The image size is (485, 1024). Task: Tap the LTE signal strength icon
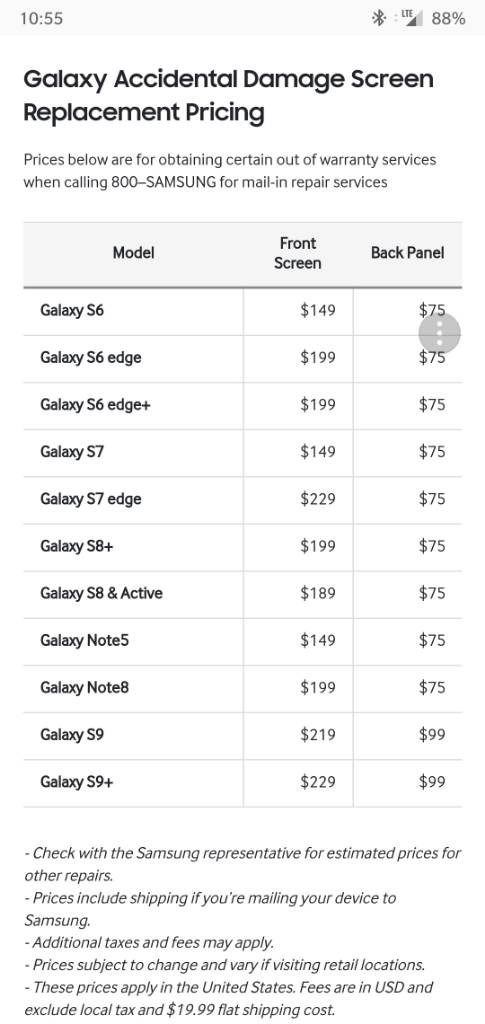coord(412,18)
